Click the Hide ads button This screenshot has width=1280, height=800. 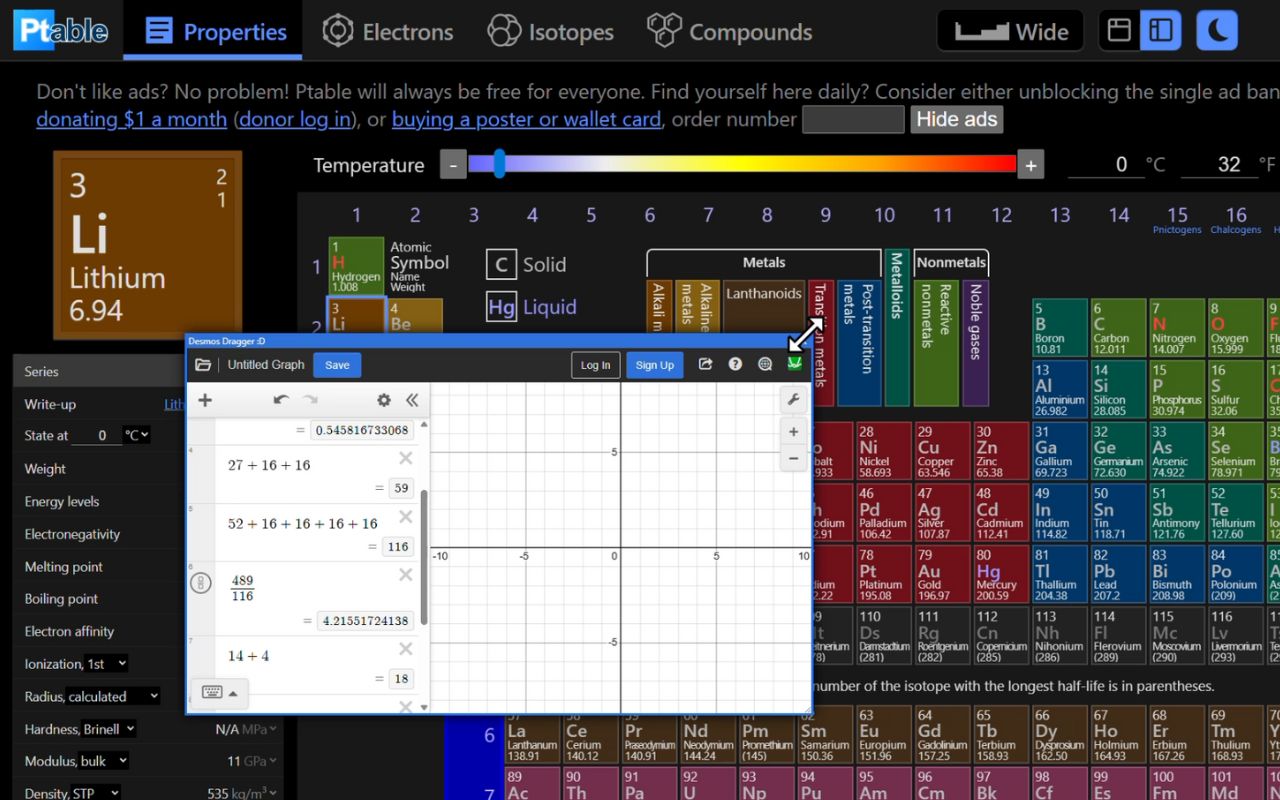956,120
